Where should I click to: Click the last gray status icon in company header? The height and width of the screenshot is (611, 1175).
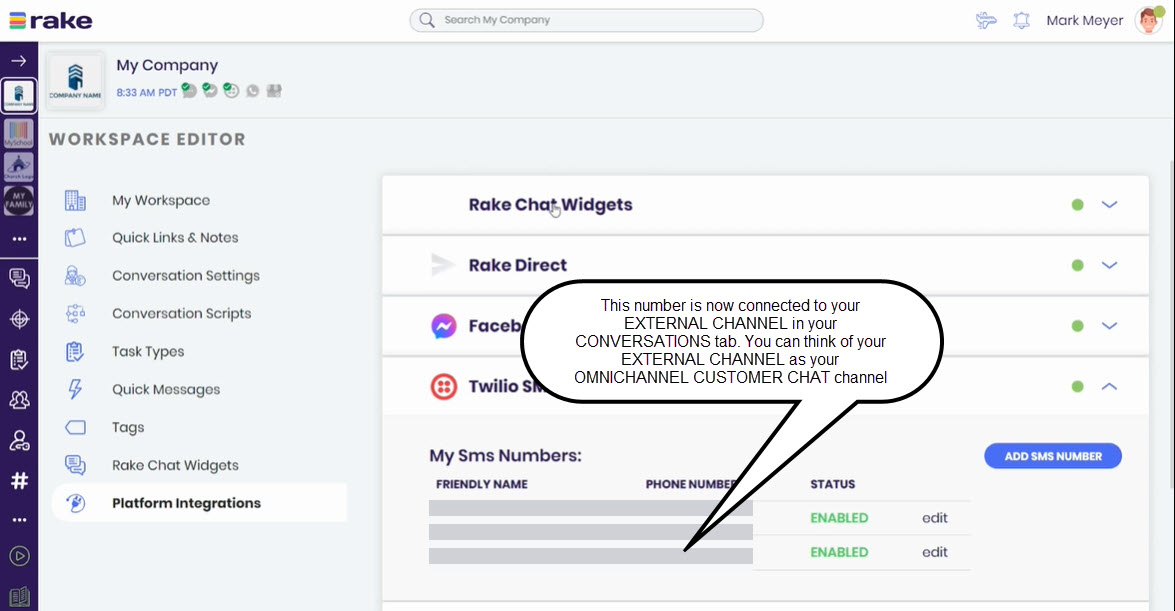pos(274,91)
